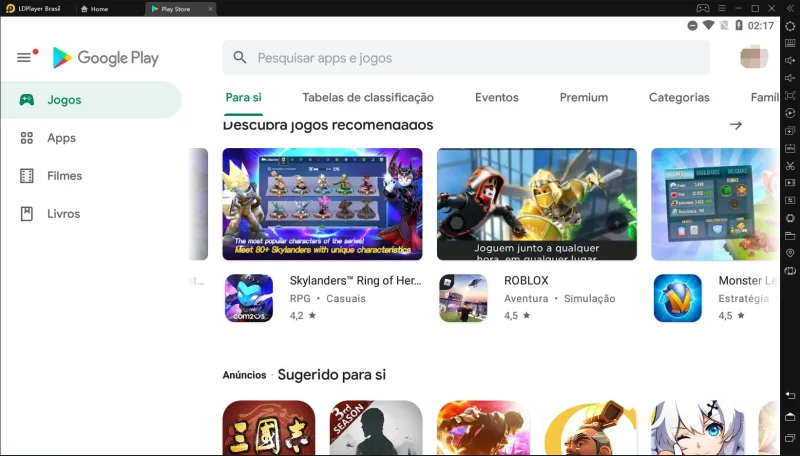Open virtual GPS location icon

pyautogui.click(x=790, y=253)
